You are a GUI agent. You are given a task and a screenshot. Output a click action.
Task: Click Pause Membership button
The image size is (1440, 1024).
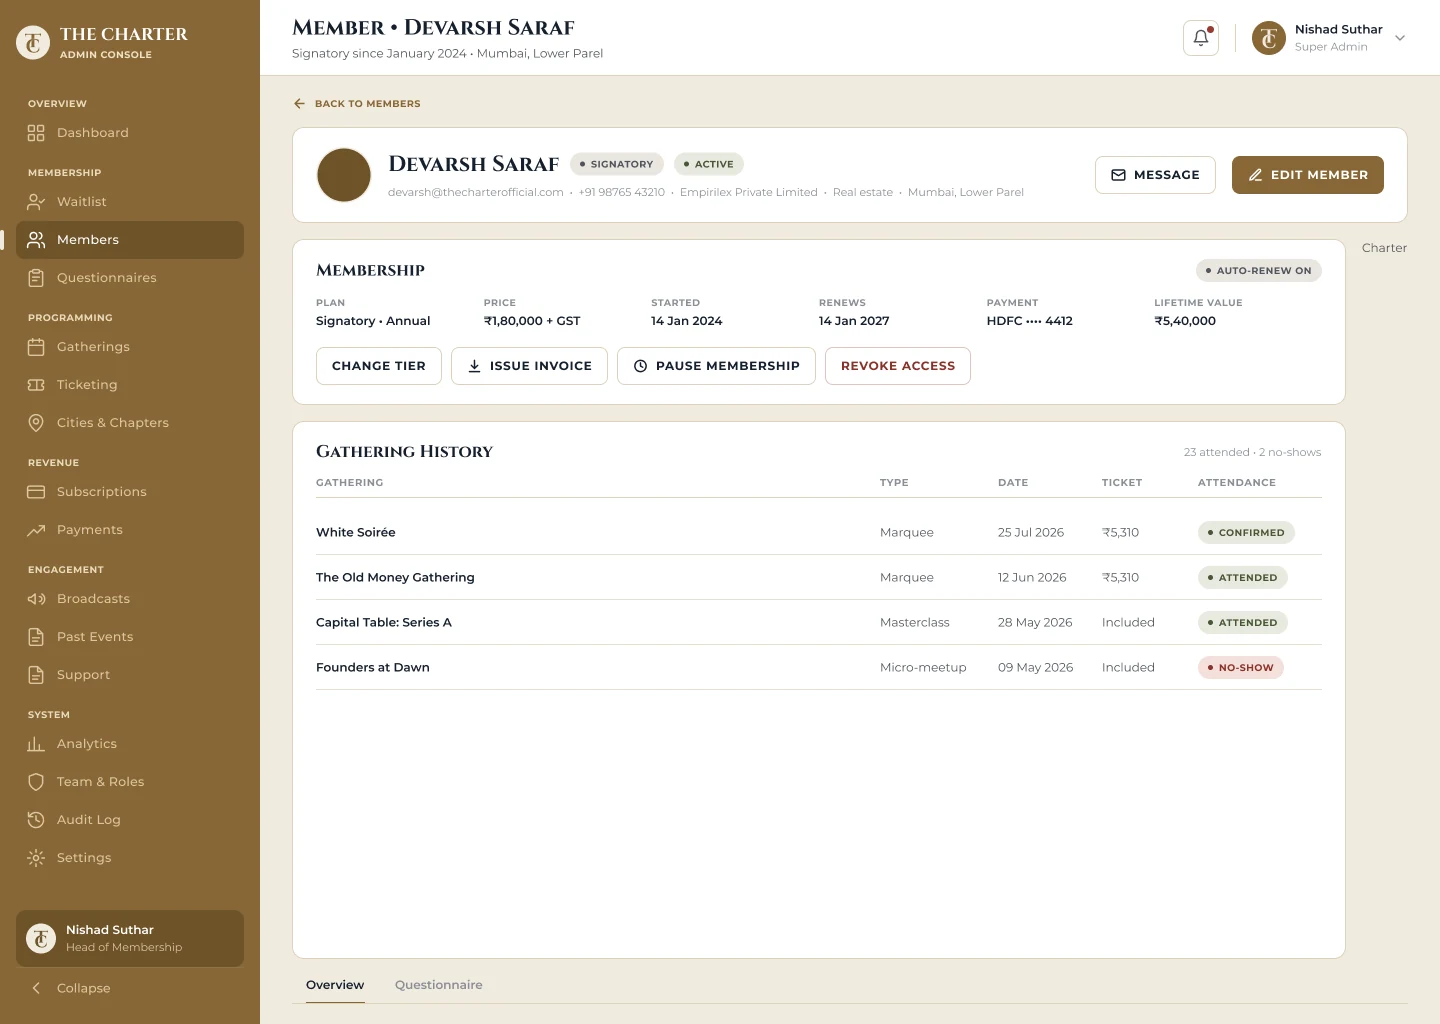[716, 366]
